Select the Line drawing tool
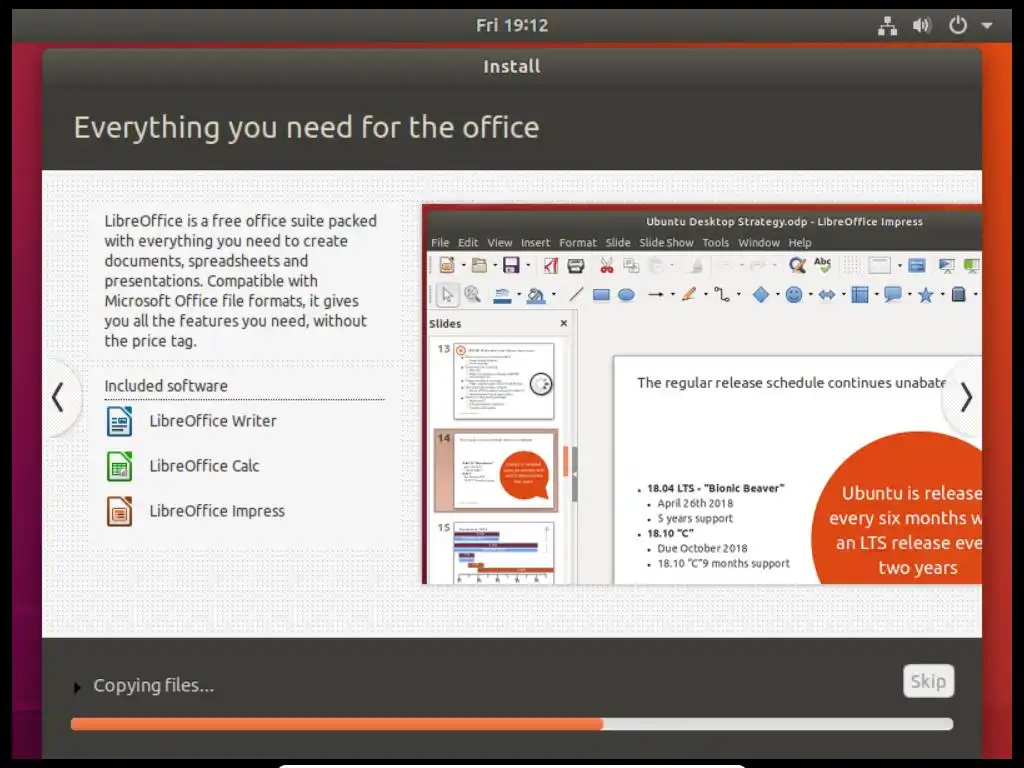Viewport: 1024px width, 768px height. pos(575,295)
